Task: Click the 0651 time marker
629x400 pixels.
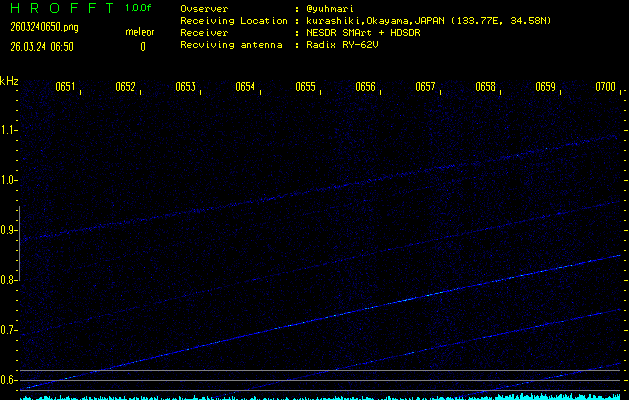Action: click(65, 87)
